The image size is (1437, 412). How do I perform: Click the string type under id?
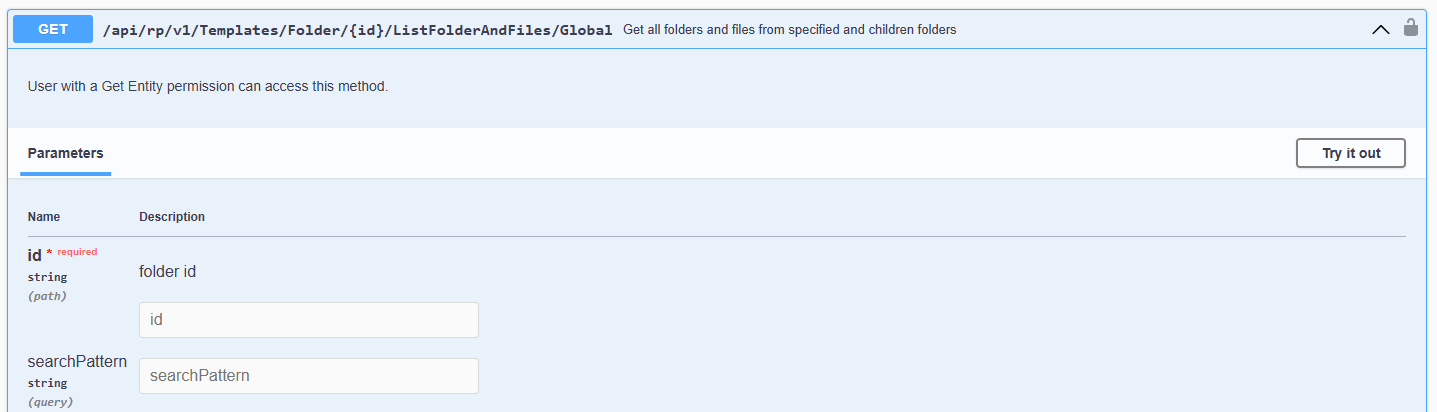tap(47, 277)
